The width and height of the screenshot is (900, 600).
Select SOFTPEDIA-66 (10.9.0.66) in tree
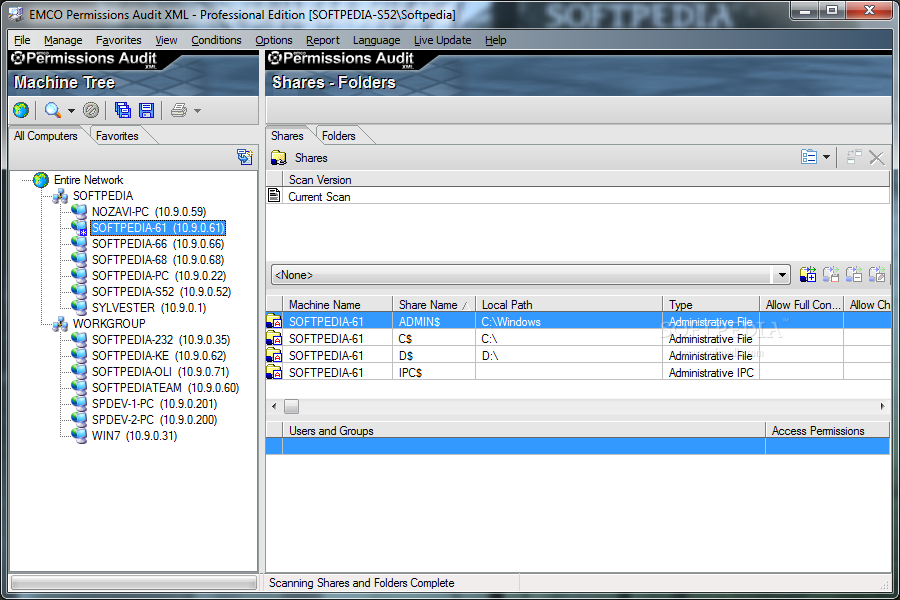coord(158,244)
